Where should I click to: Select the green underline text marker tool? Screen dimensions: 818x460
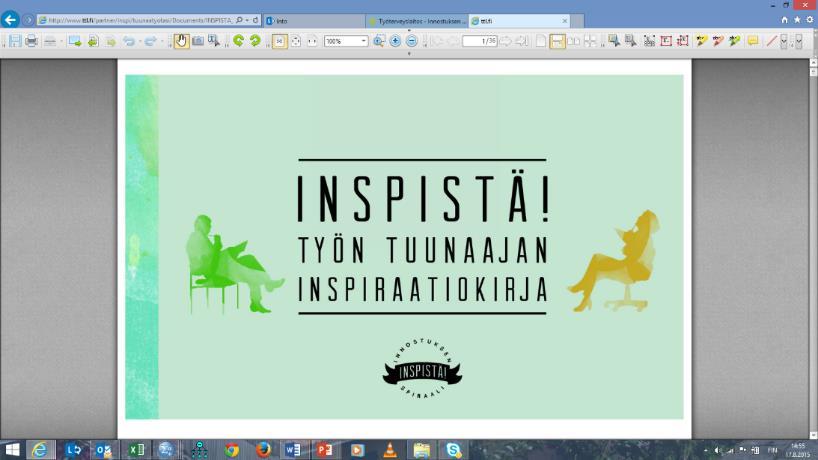[x=735, y=41]
